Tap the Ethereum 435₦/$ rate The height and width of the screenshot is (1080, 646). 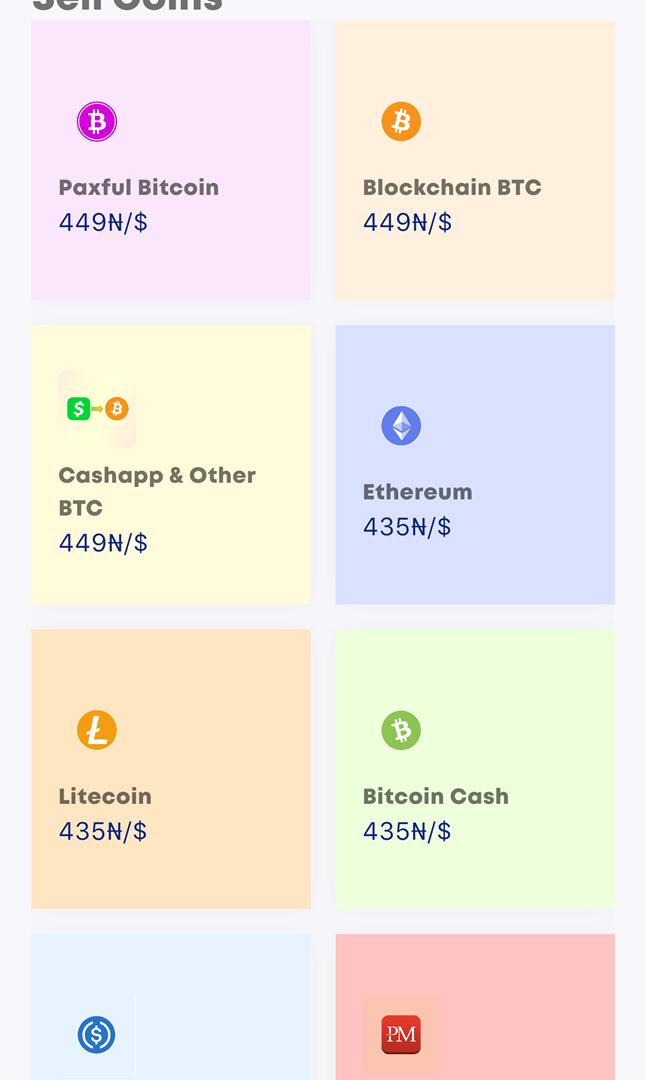click(x=408, y=527)
